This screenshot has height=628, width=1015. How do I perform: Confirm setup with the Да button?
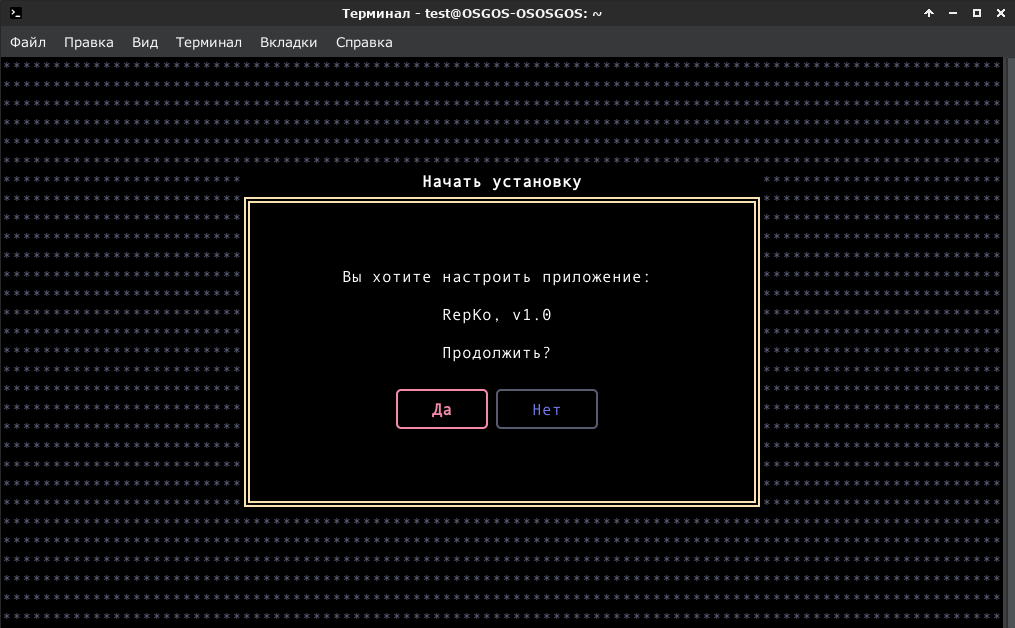[x=441, y=409]
